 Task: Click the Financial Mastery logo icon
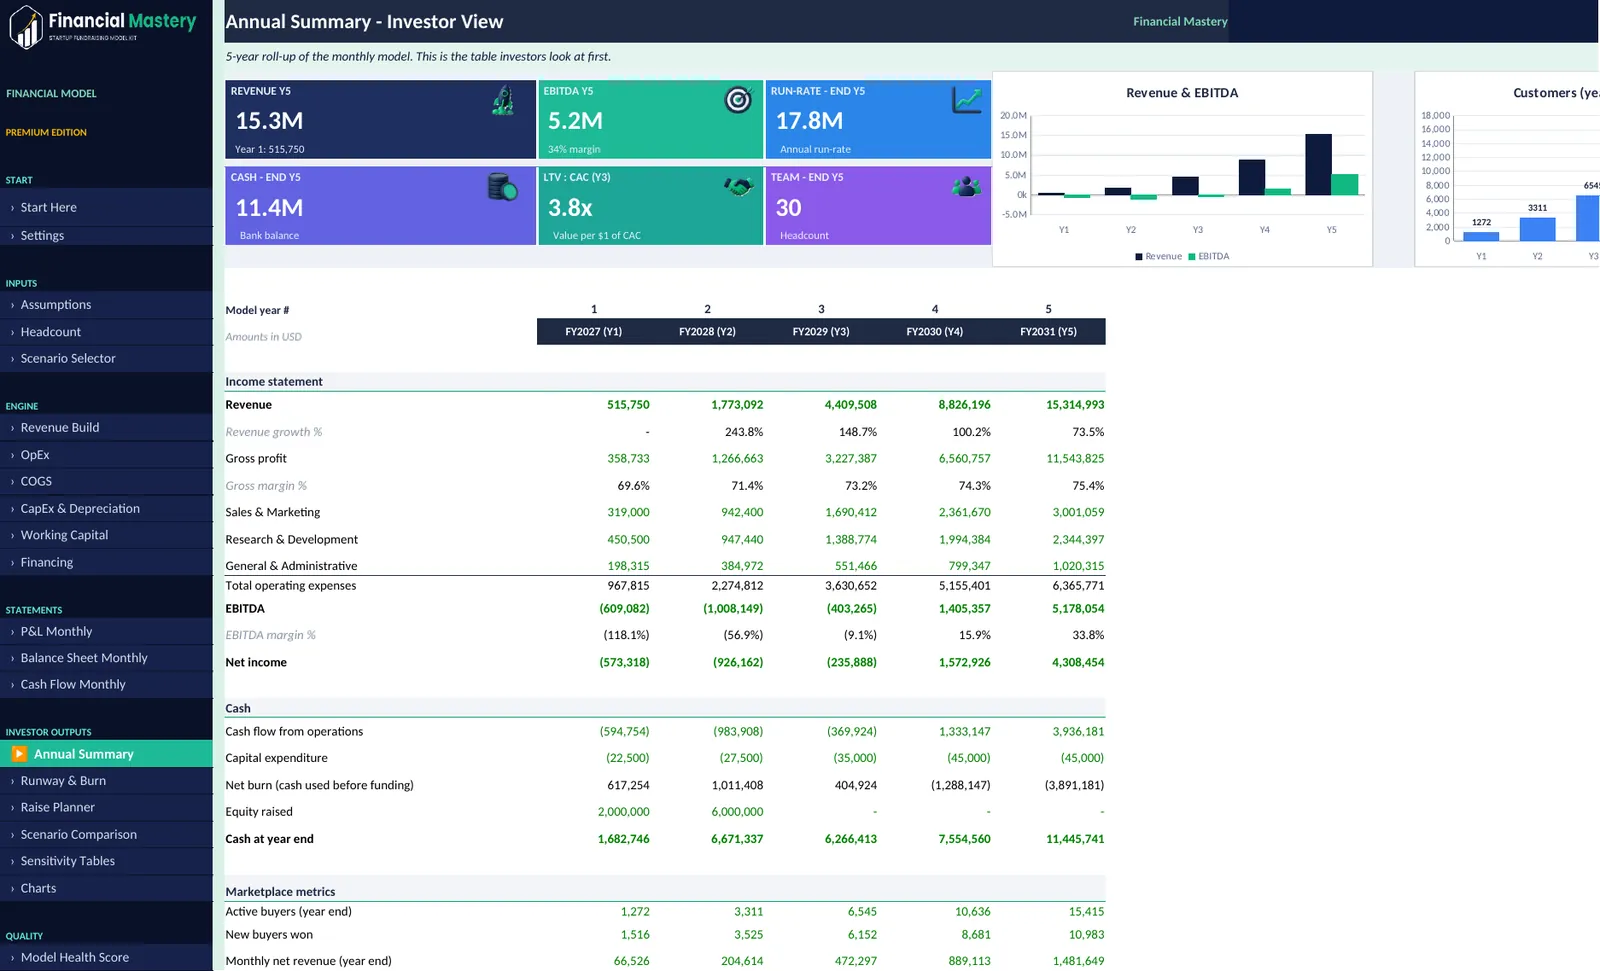(26, 26)
